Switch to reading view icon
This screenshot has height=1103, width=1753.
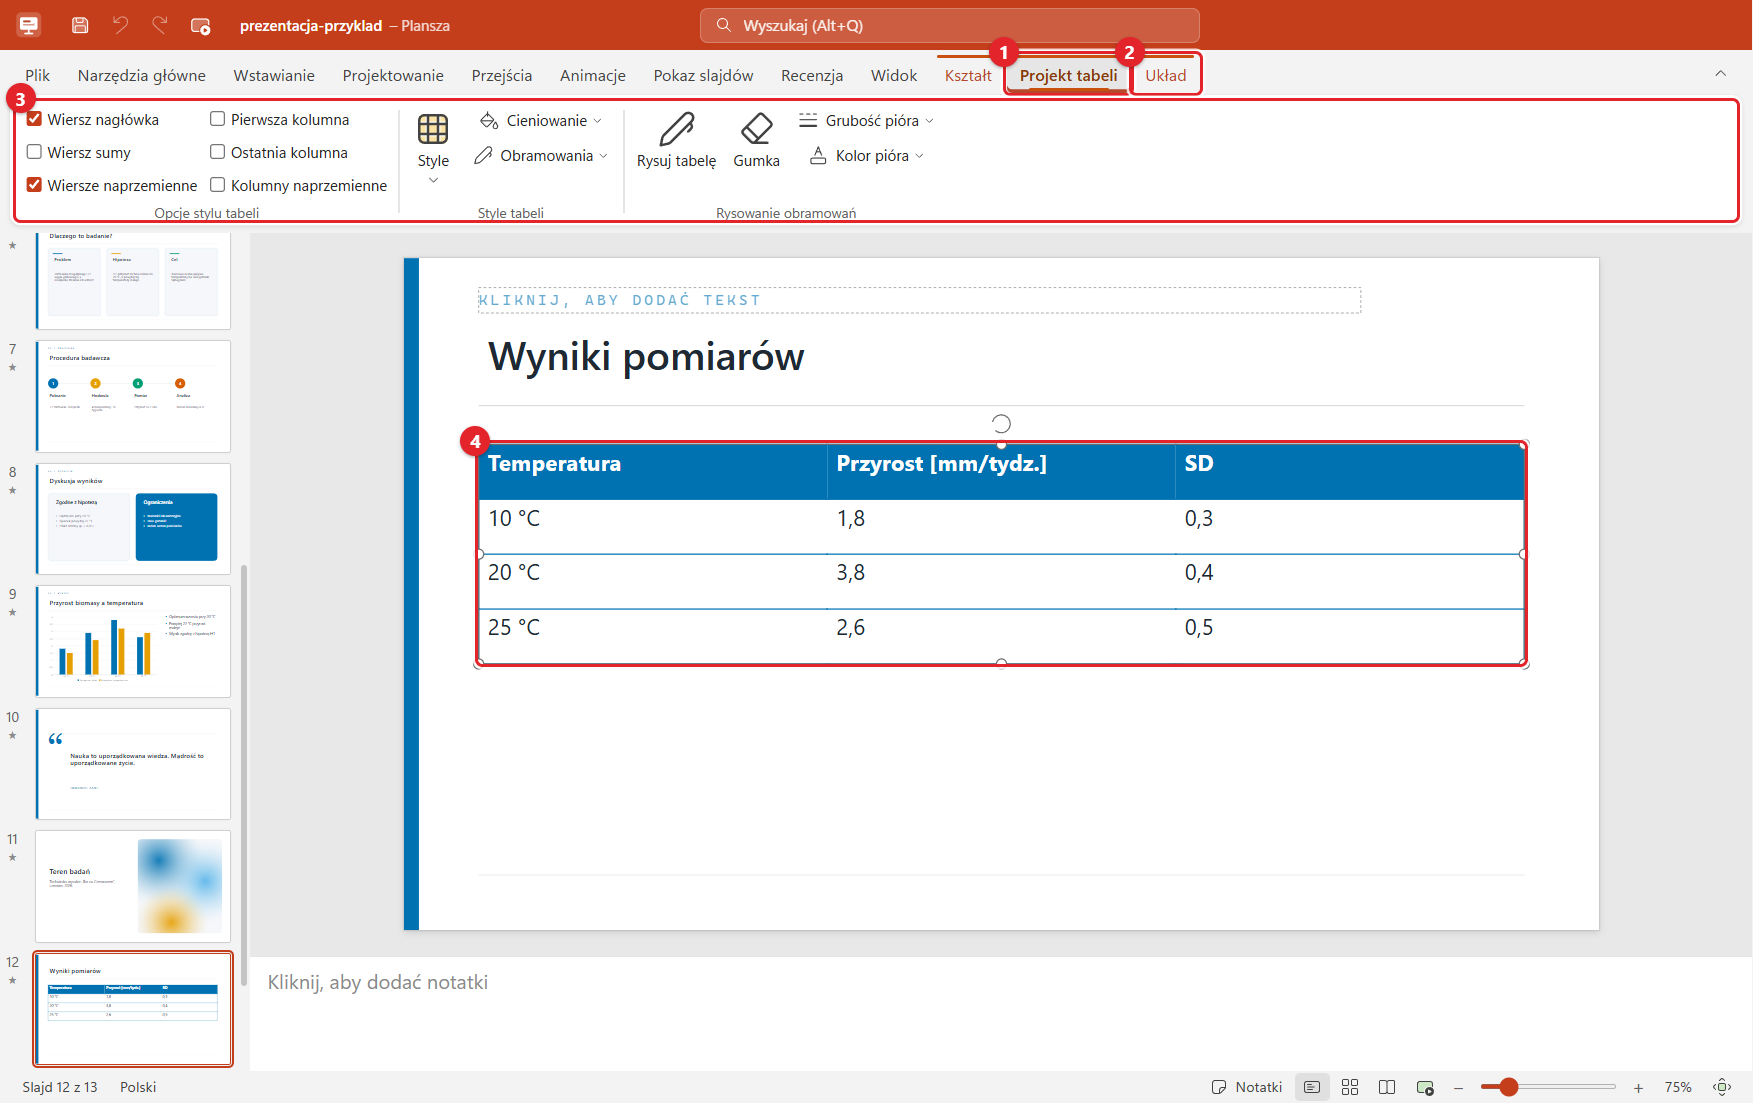pos(1387,1087)
